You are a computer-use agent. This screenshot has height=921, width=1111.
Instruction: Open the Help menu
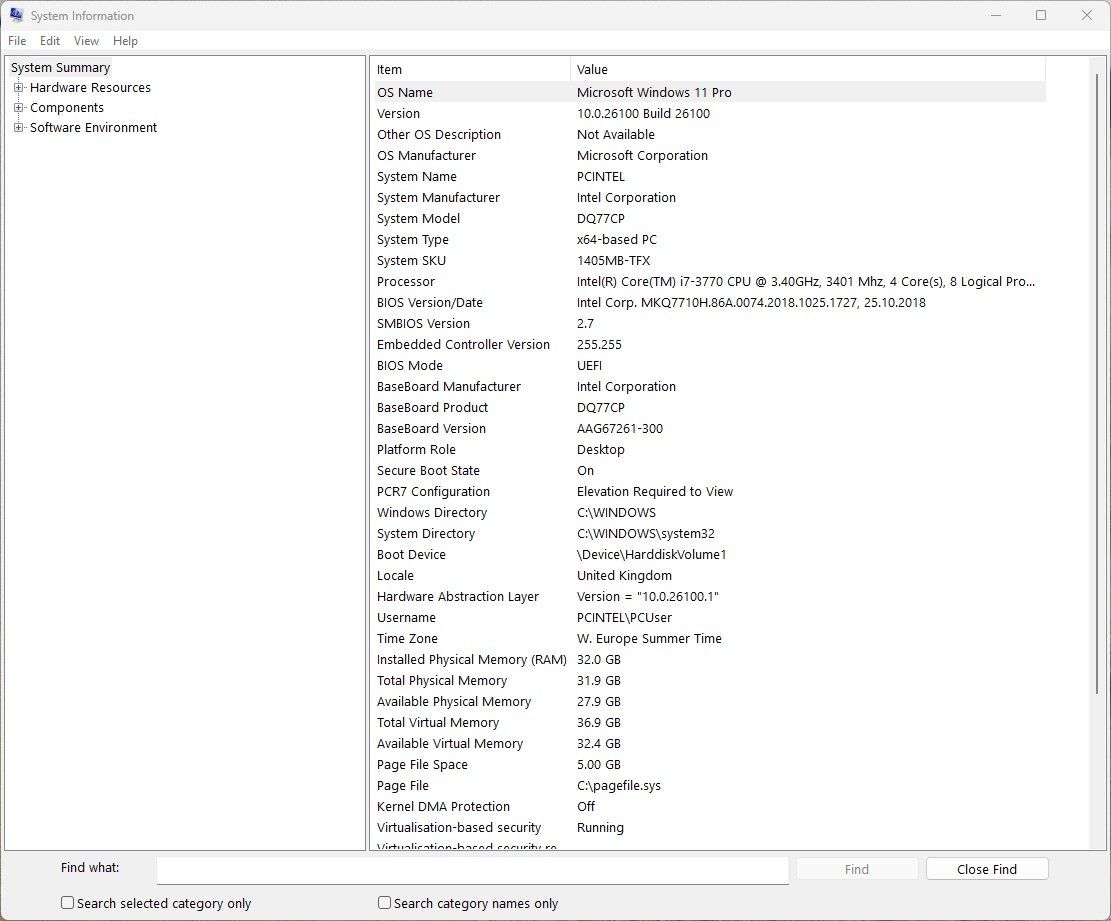click(x=125, y=41)
